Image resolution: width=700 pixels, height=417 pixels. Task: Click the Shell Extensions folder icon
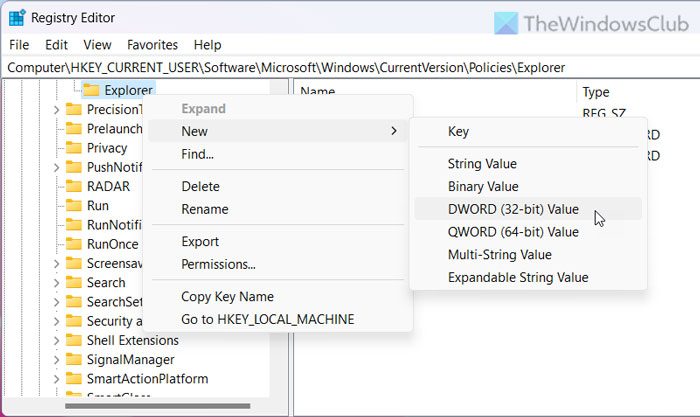pos(74,340)
